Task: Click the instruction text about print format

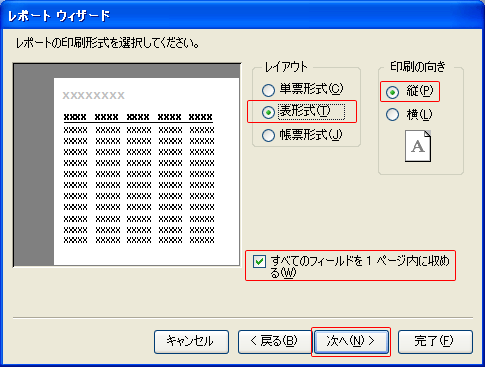Action: (108, 44)
